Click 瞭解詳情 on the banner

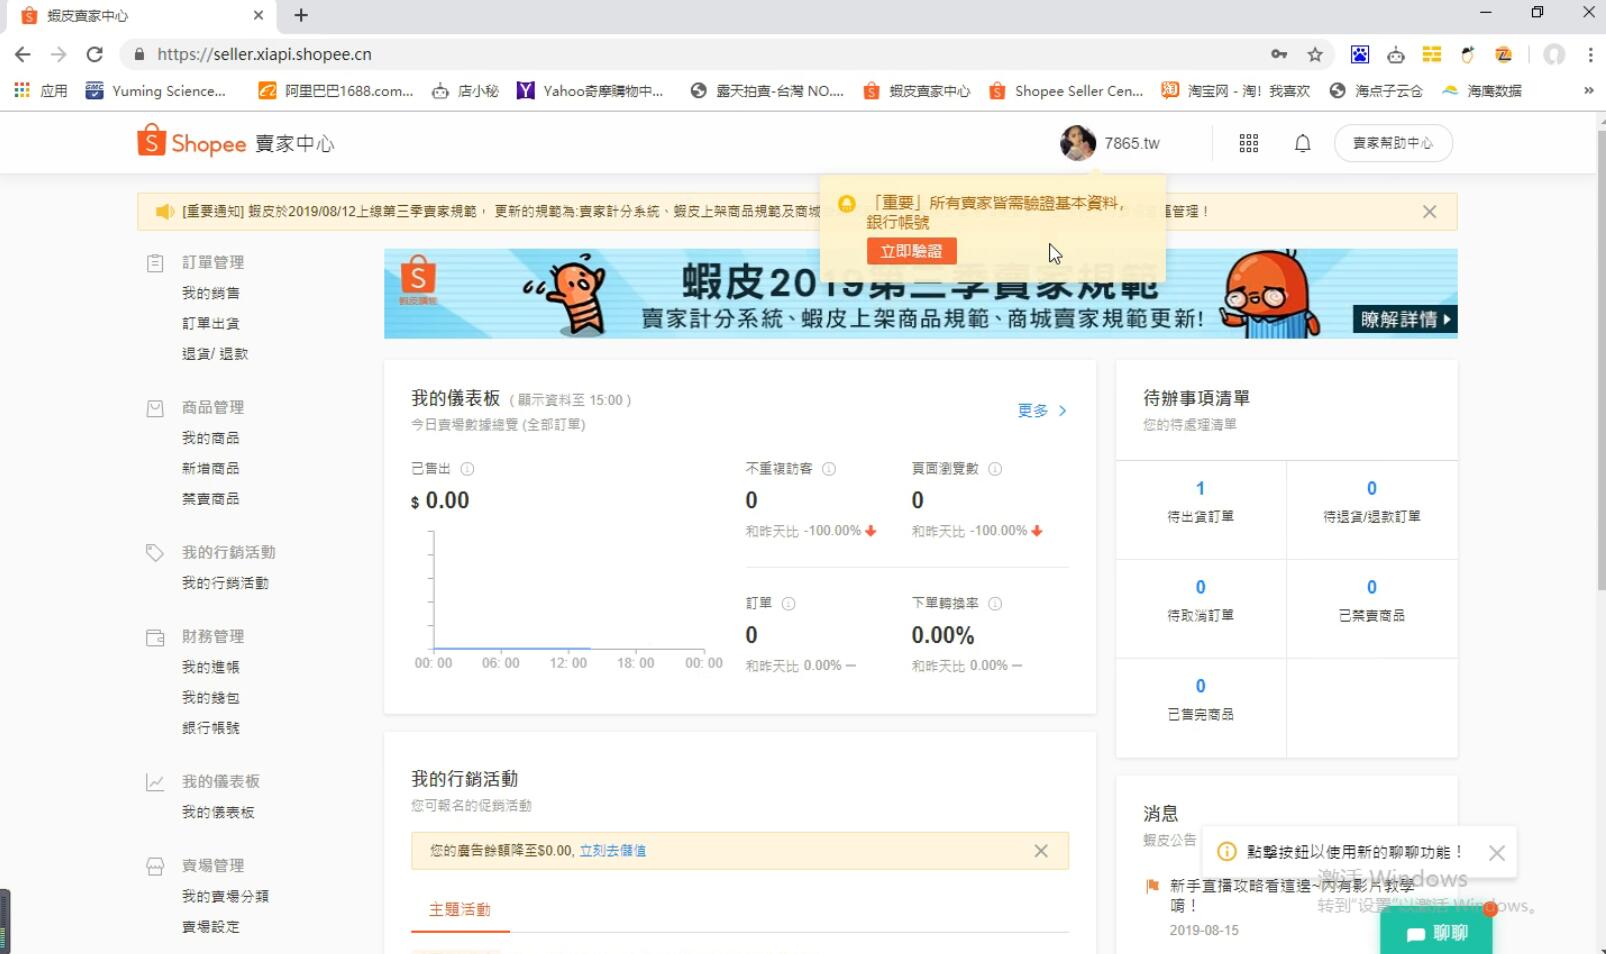1404,319
